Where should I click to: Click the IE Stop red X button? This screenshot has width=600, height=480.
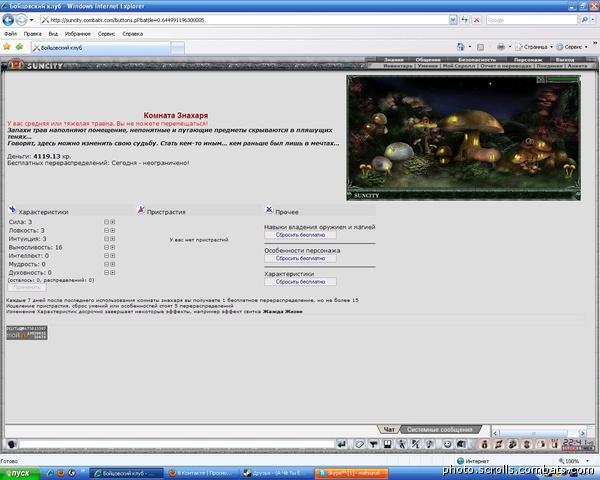click(x=476, y=20)
